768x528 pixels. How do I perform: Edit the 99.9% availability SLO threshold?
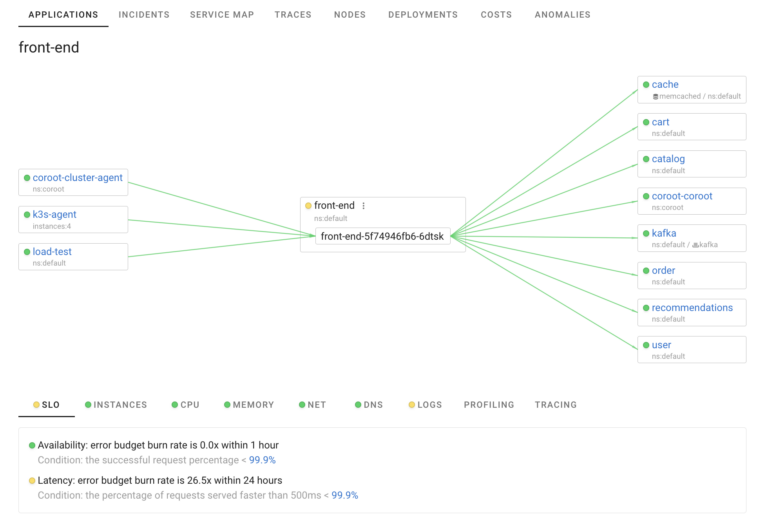(x=263, y=460)
